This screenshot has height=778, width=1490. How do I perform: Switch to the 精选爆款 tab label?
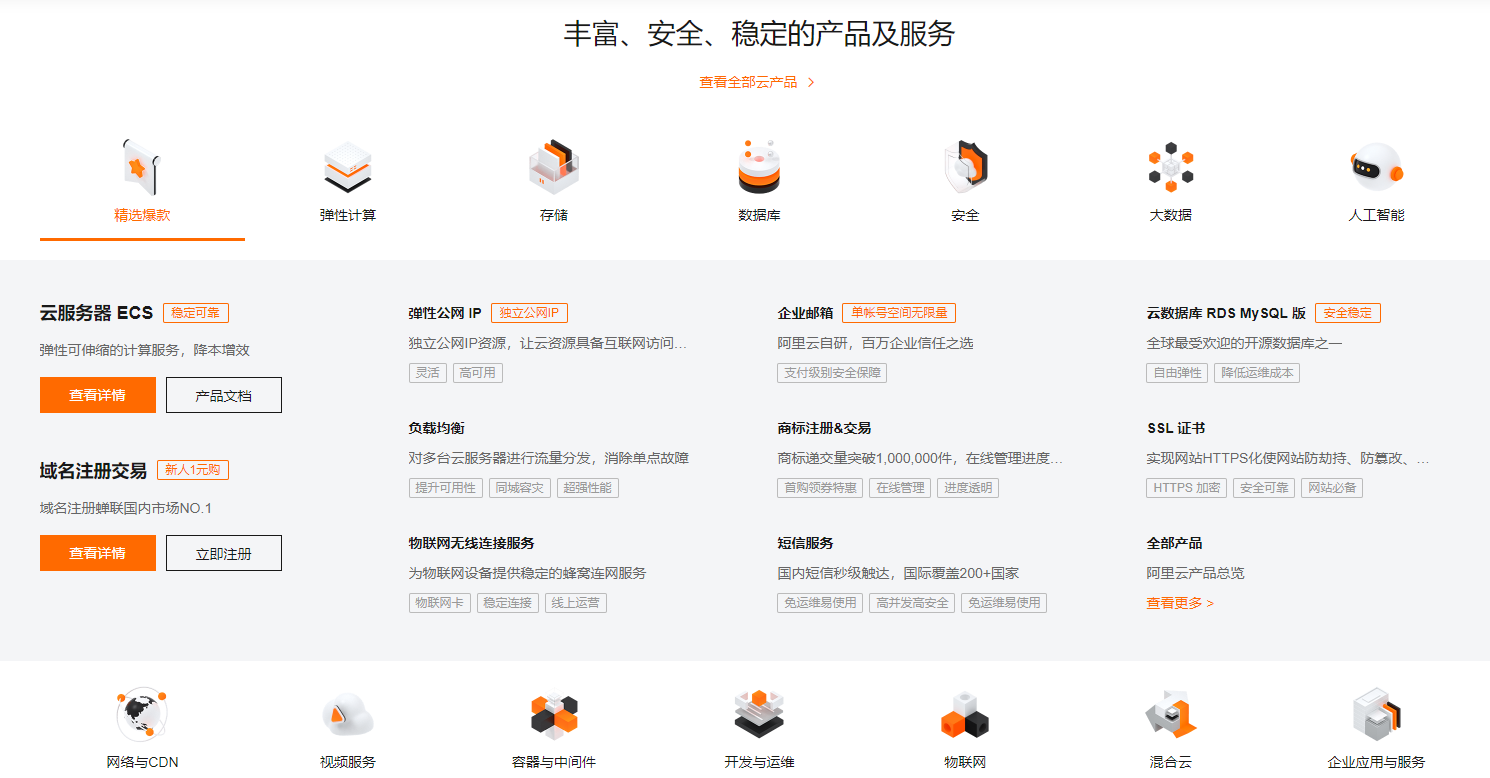(x=142, y=215)
